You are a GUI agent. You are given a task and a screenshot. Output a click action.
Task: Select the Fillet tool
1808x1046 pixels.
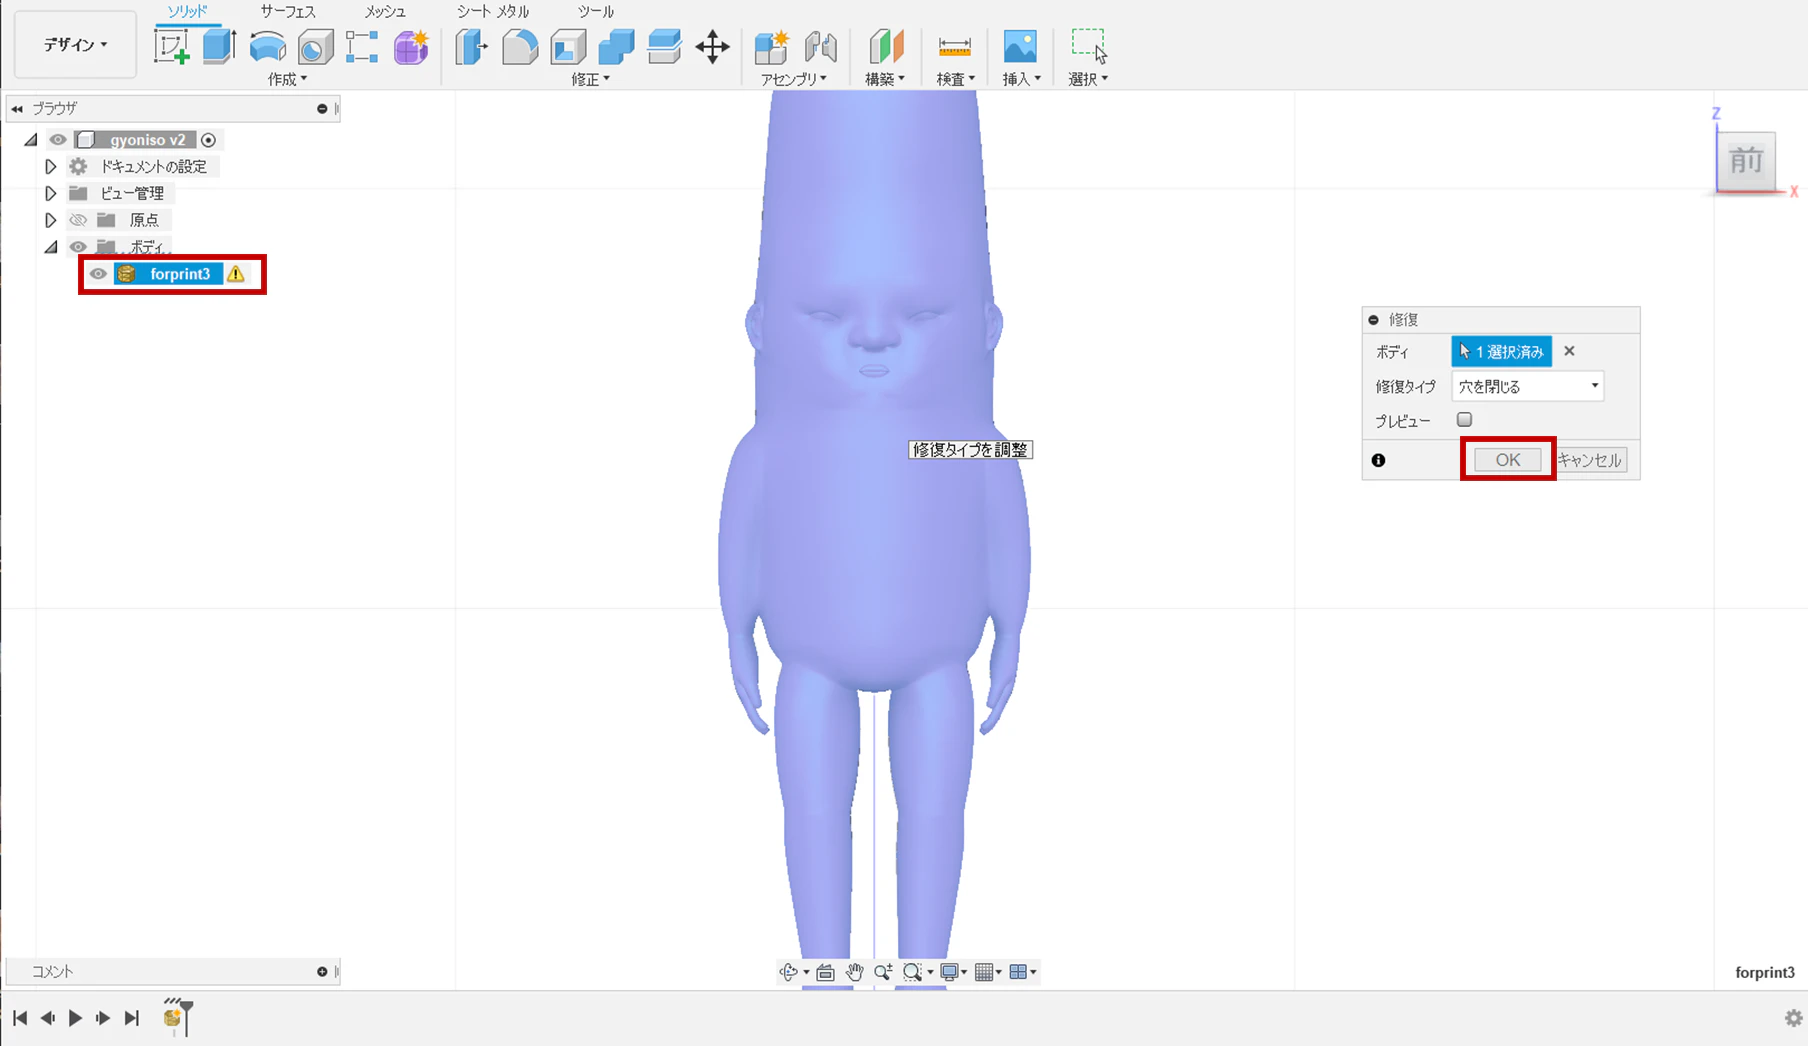pos(520,47)
